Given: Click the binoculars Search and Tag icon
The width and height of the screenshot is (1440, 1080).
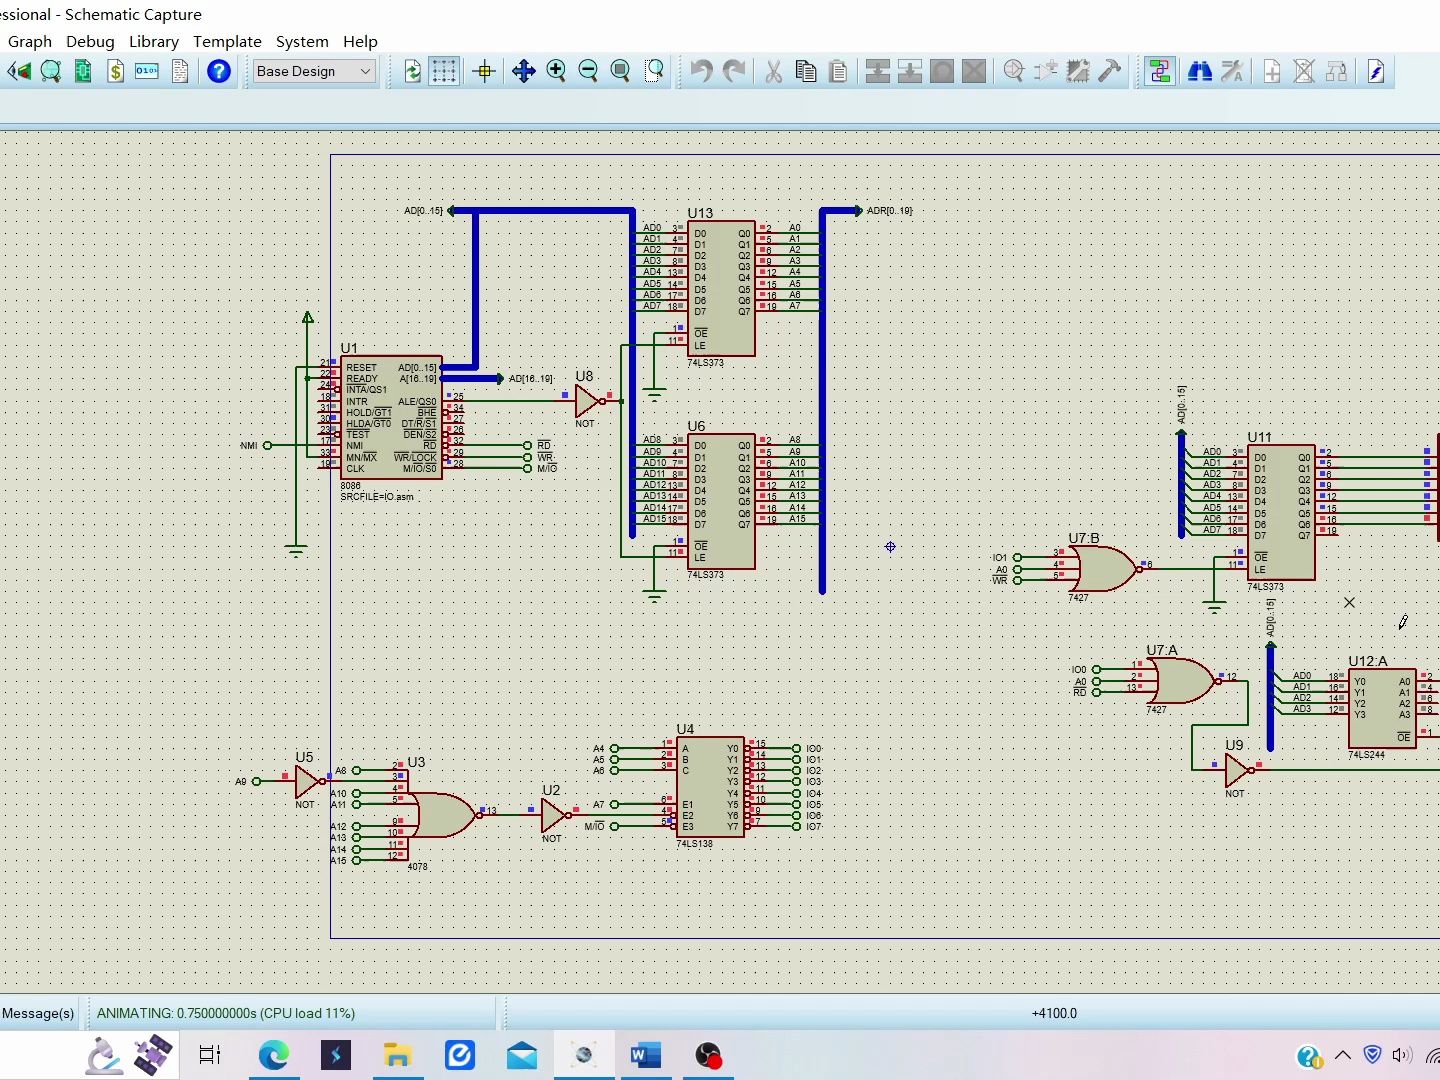Looking at the screenshot, I should pyautogui.click(x=1199, y=71).
